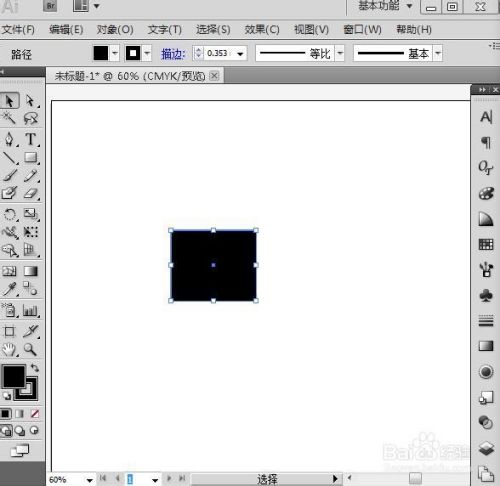Enable Draw Normal mode
500x486 pixels.
tap(6, 431)
